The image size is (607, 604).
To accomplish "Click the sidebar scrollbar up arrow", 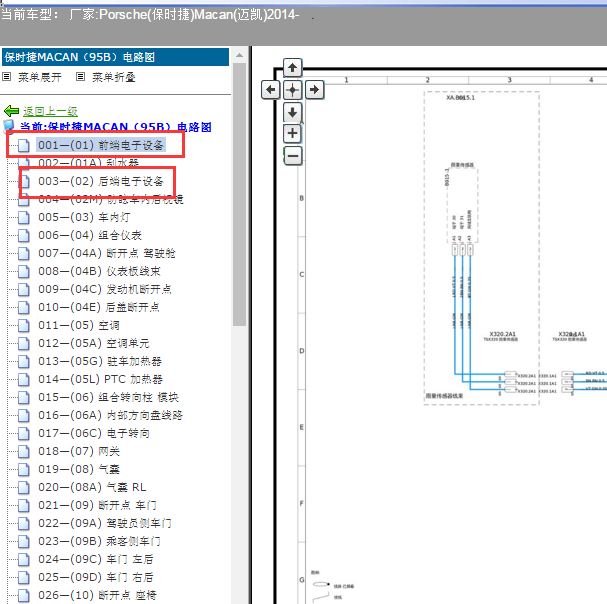I will click(x=240, y=55).
